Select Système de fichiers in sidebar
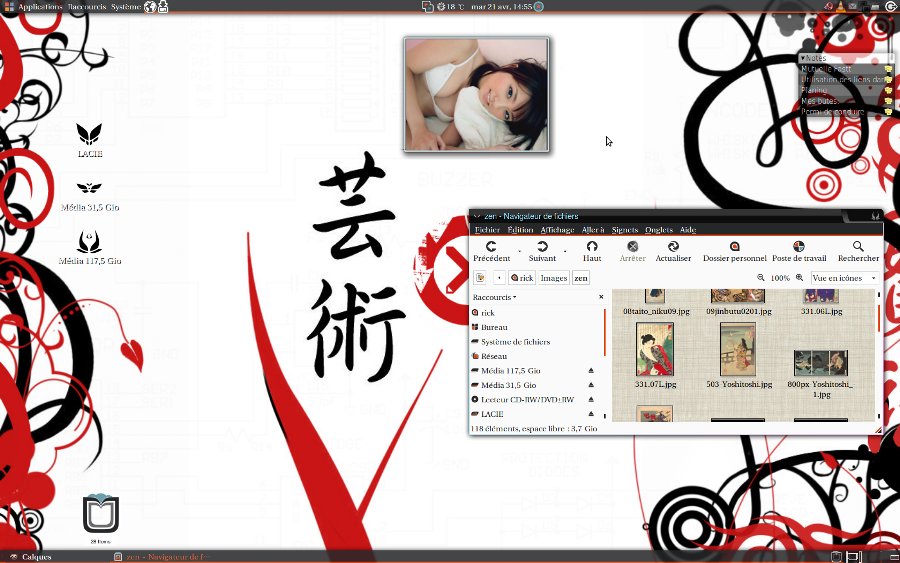Screen dimensions: 900x563 (x=536, y=341)
